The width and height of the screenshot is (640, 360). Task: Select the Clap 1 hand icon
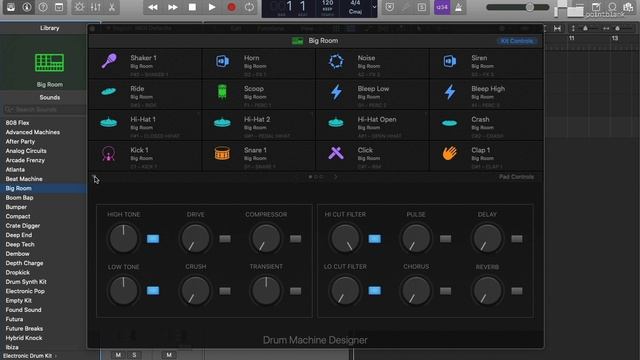click(x=449, y=153)
